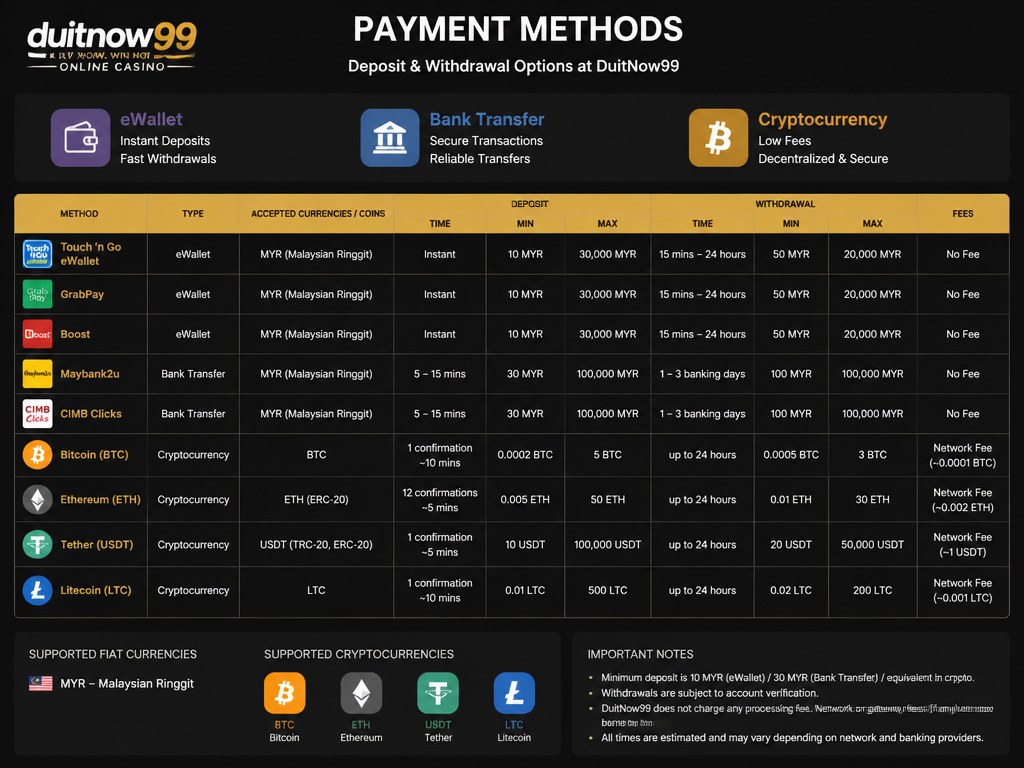1024x768 pixels.
Task: Click the LTC Litecoin icon under Supported Cryptocurrencies
Action: (514, 693)
